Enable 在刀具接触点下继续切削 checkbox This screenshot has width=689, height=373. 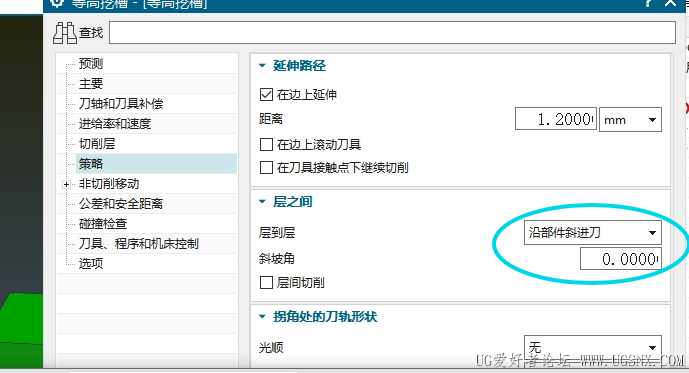(x=266, y=167)
